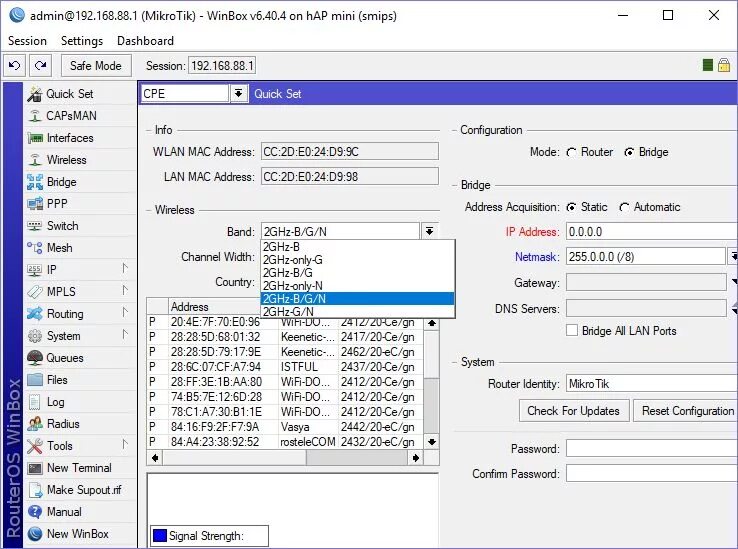This screenshot has height=549, width=738.
Task: Open Quick Set from sidebar icon
Action: (x=35, y=94)
